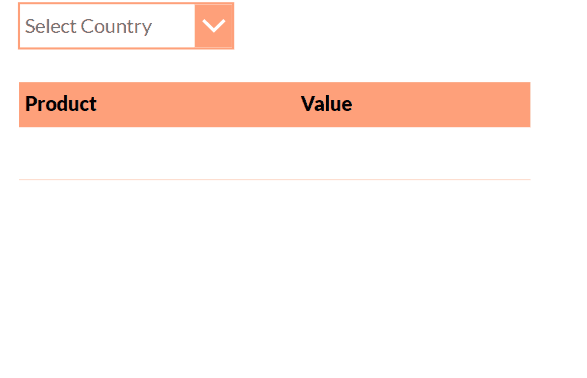Select the empty cell under Value

click(413, 153)
